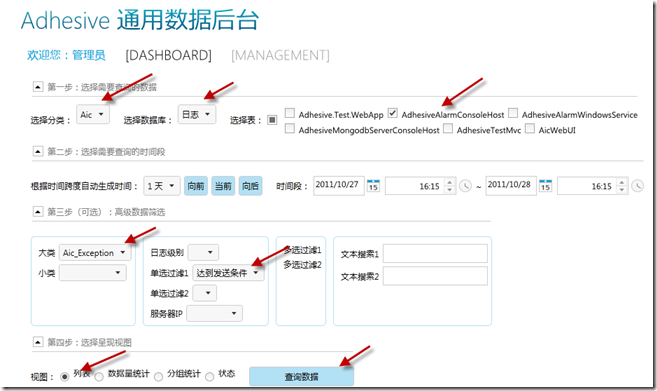Check Adhesive.Test.WebApp table
The image size is (657, 391).
point(290,113)
